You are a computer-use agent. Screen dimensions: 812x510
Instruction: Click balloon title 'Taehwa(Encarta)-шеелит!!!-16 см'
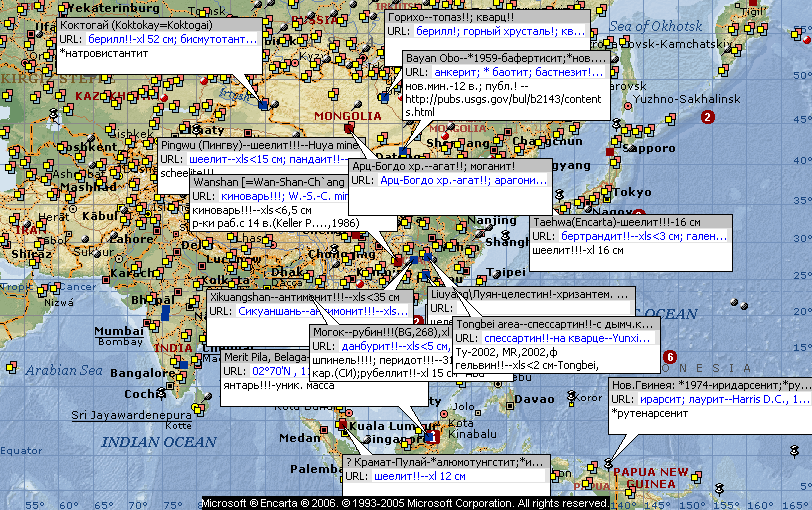coord(617,222)
